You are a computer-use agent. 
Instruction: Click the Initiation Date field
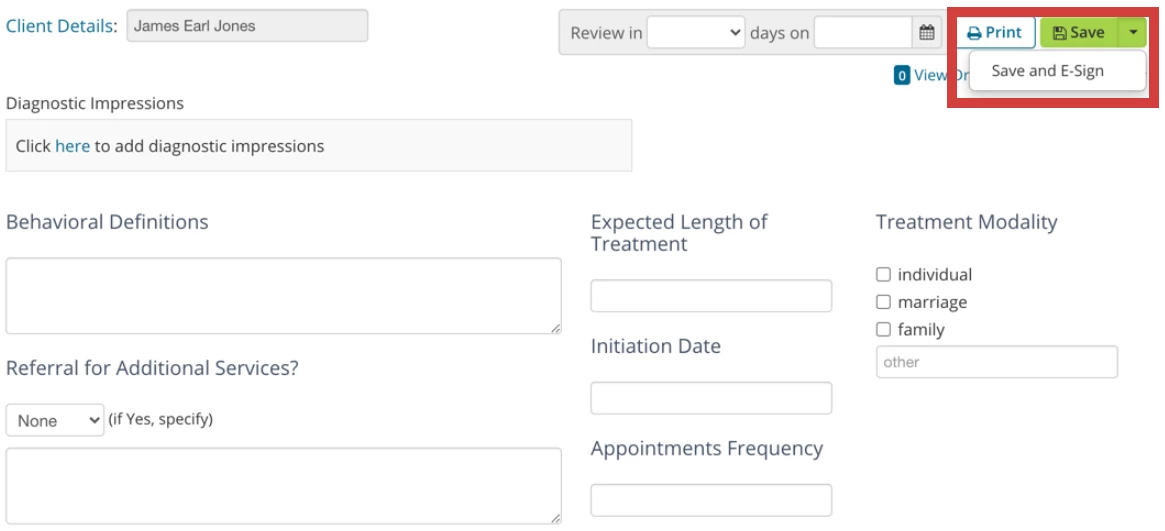pos(711,398)
